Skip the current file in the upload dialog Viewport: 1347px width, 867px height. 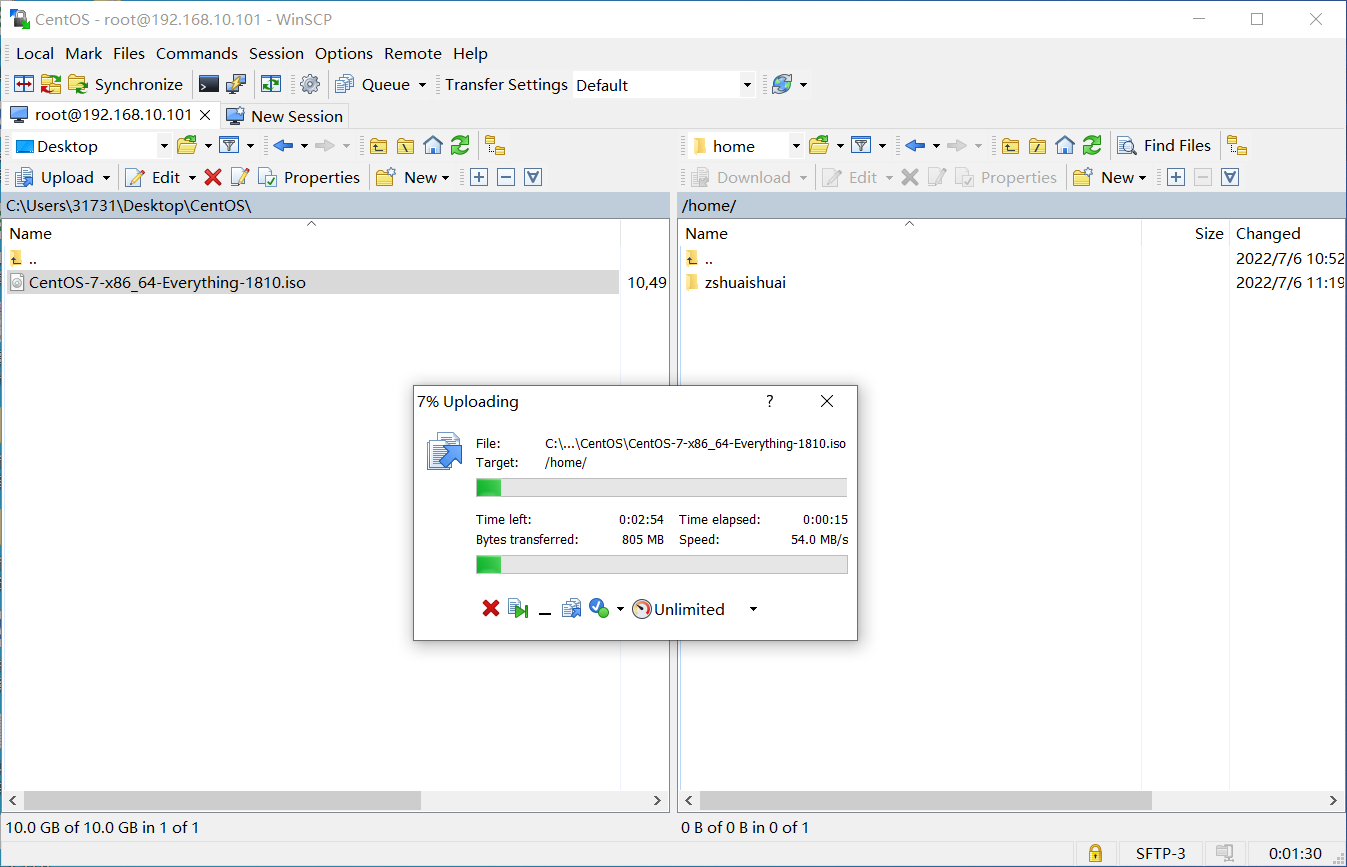[518, 608]
